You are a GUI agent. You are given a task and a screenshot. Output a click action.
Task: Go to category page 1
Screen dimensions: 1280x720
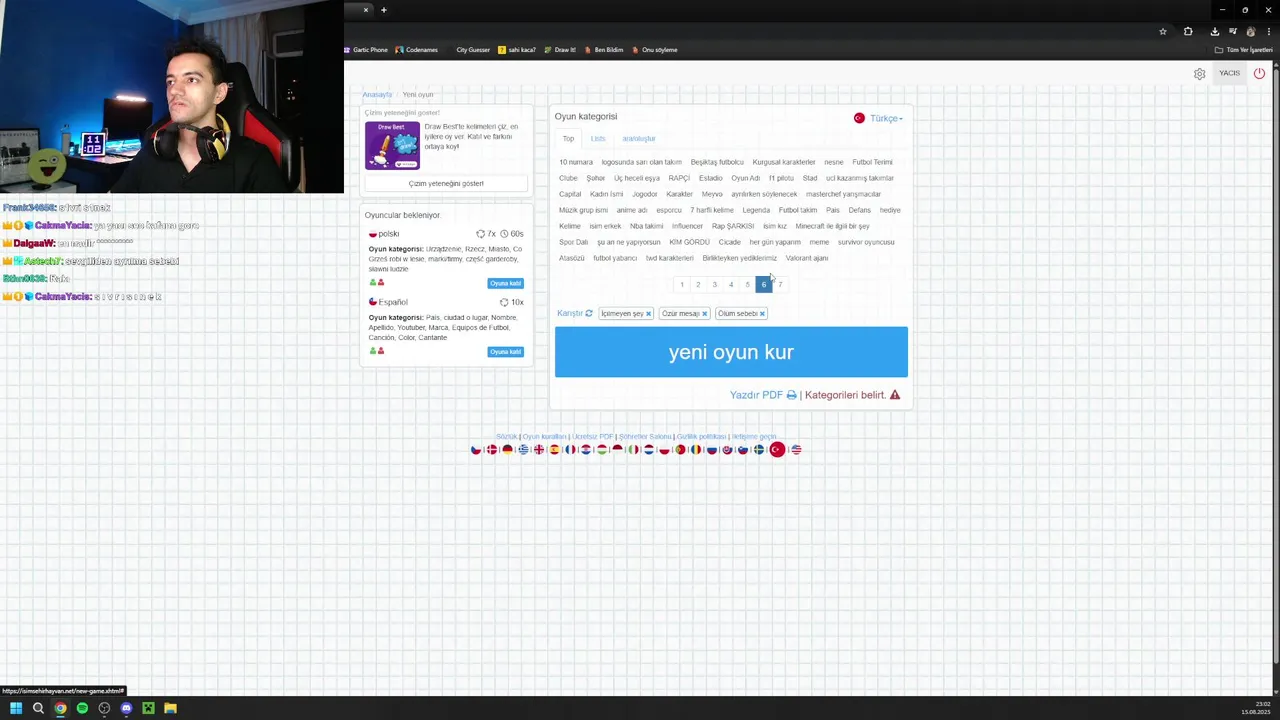[682, 285]
